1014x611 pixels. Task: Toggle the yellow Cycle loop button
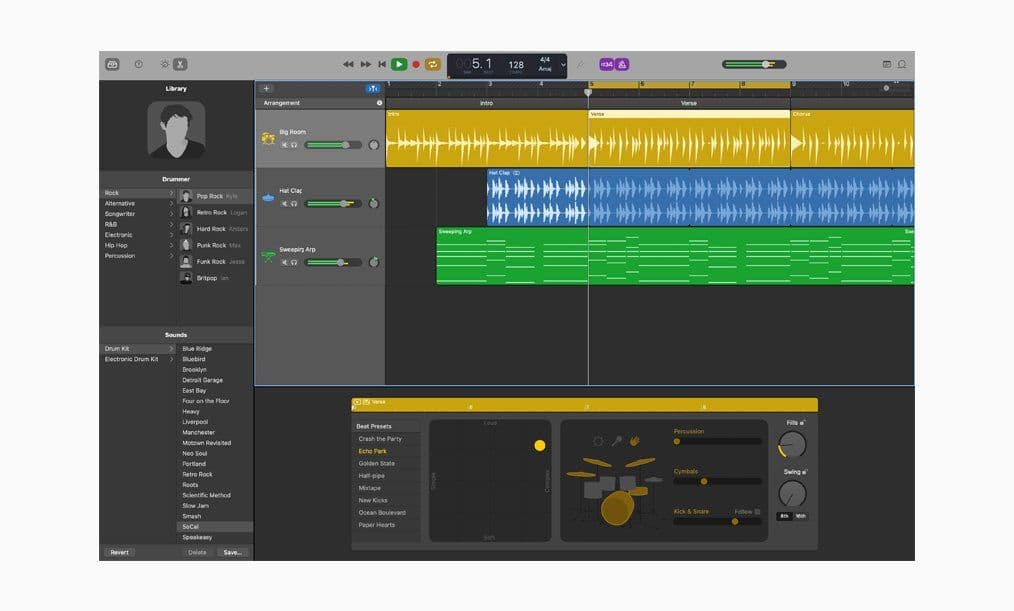pyautogui.click(x=433, y=64)
